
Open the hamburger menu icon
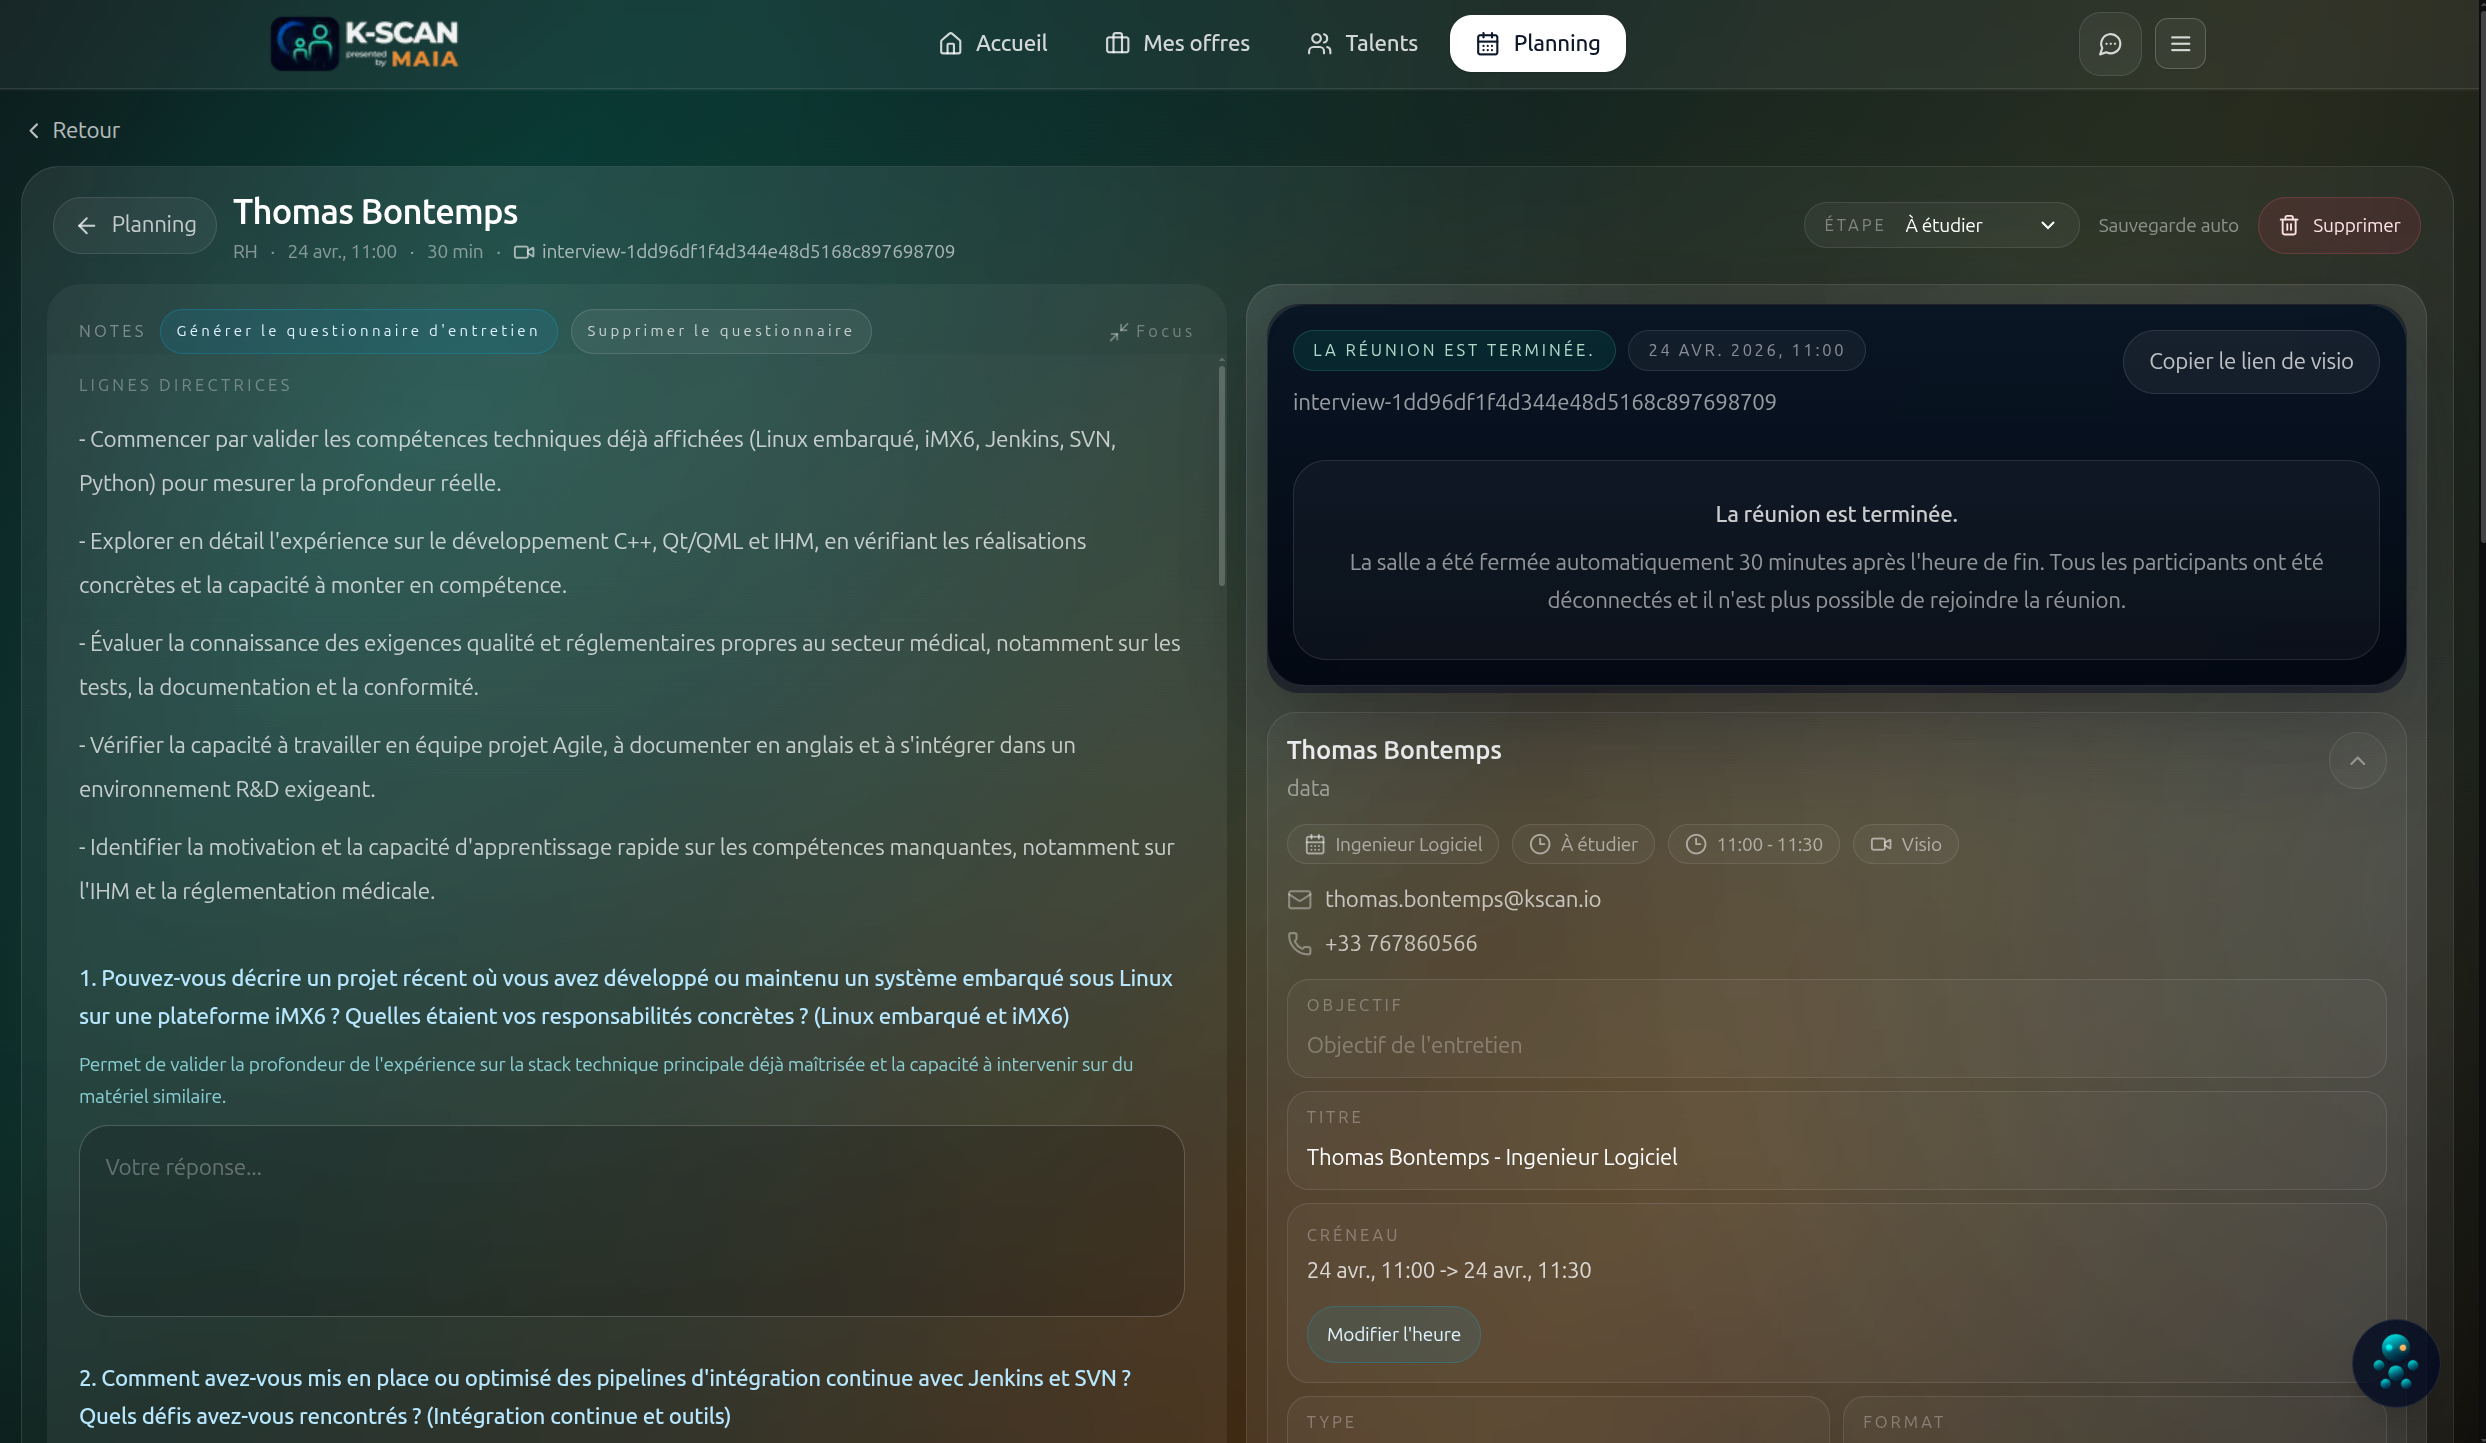2180,44
